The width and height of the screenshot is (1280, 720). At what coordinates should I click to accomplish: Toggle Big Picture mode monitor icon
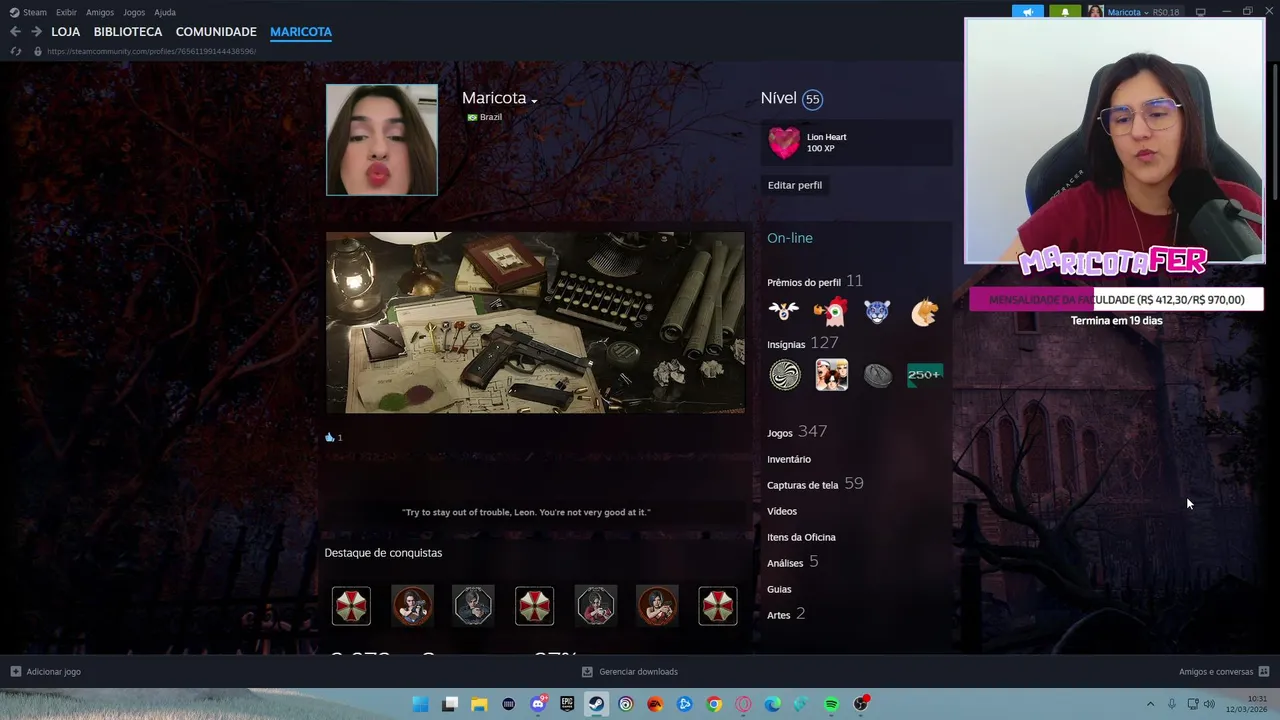pyautogui.click(x=1201, y=12)
